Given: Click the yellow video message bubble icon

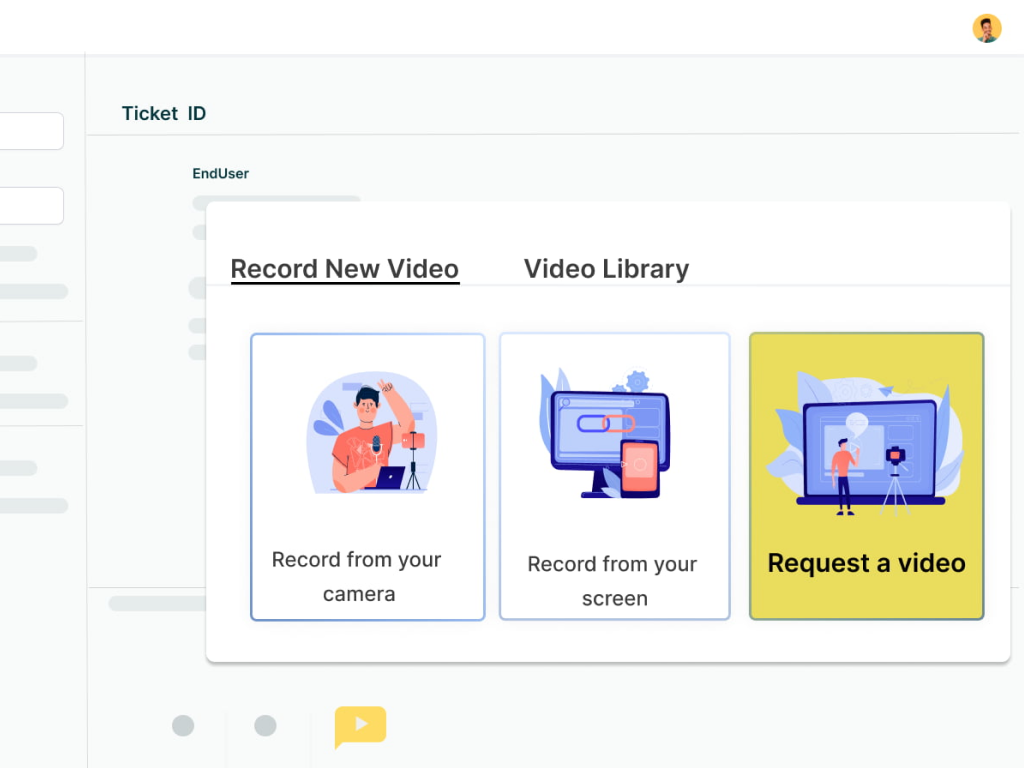Looking at the screenshot, I should tap(360, 725).
